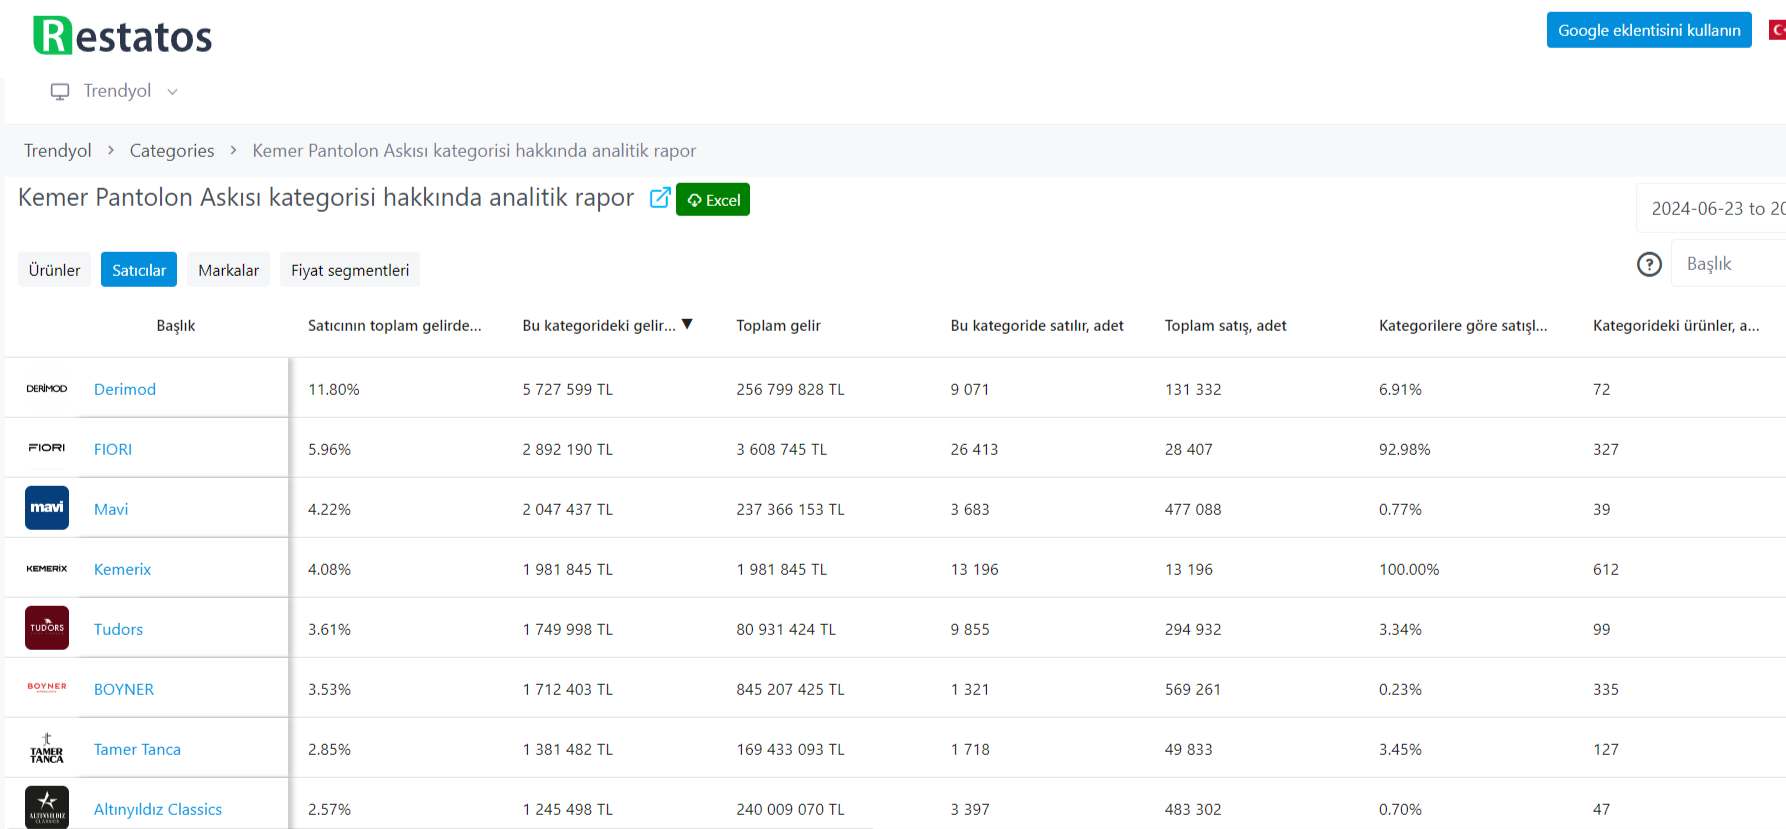Open Kemerix seller link
Viewport: 1786px width, 829px height.
tap(122, 569)
